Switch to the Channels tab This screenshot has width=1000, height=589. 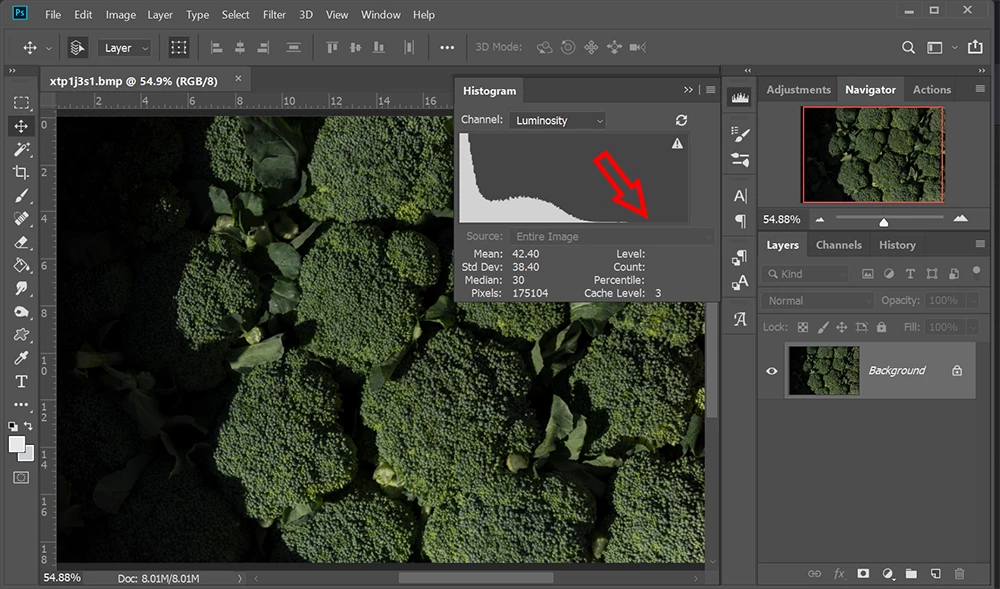point(838,245)
